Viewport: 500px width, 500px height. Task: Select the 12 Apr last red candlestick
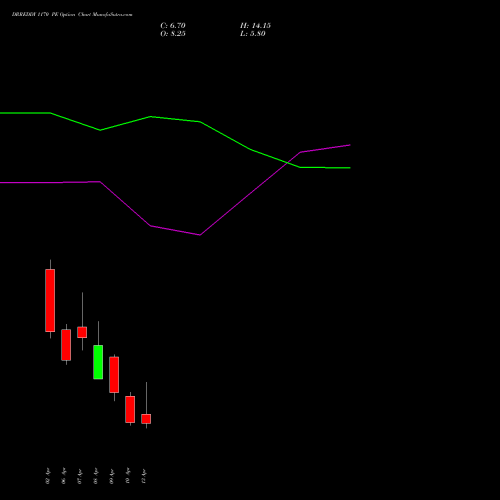point(146,419)
